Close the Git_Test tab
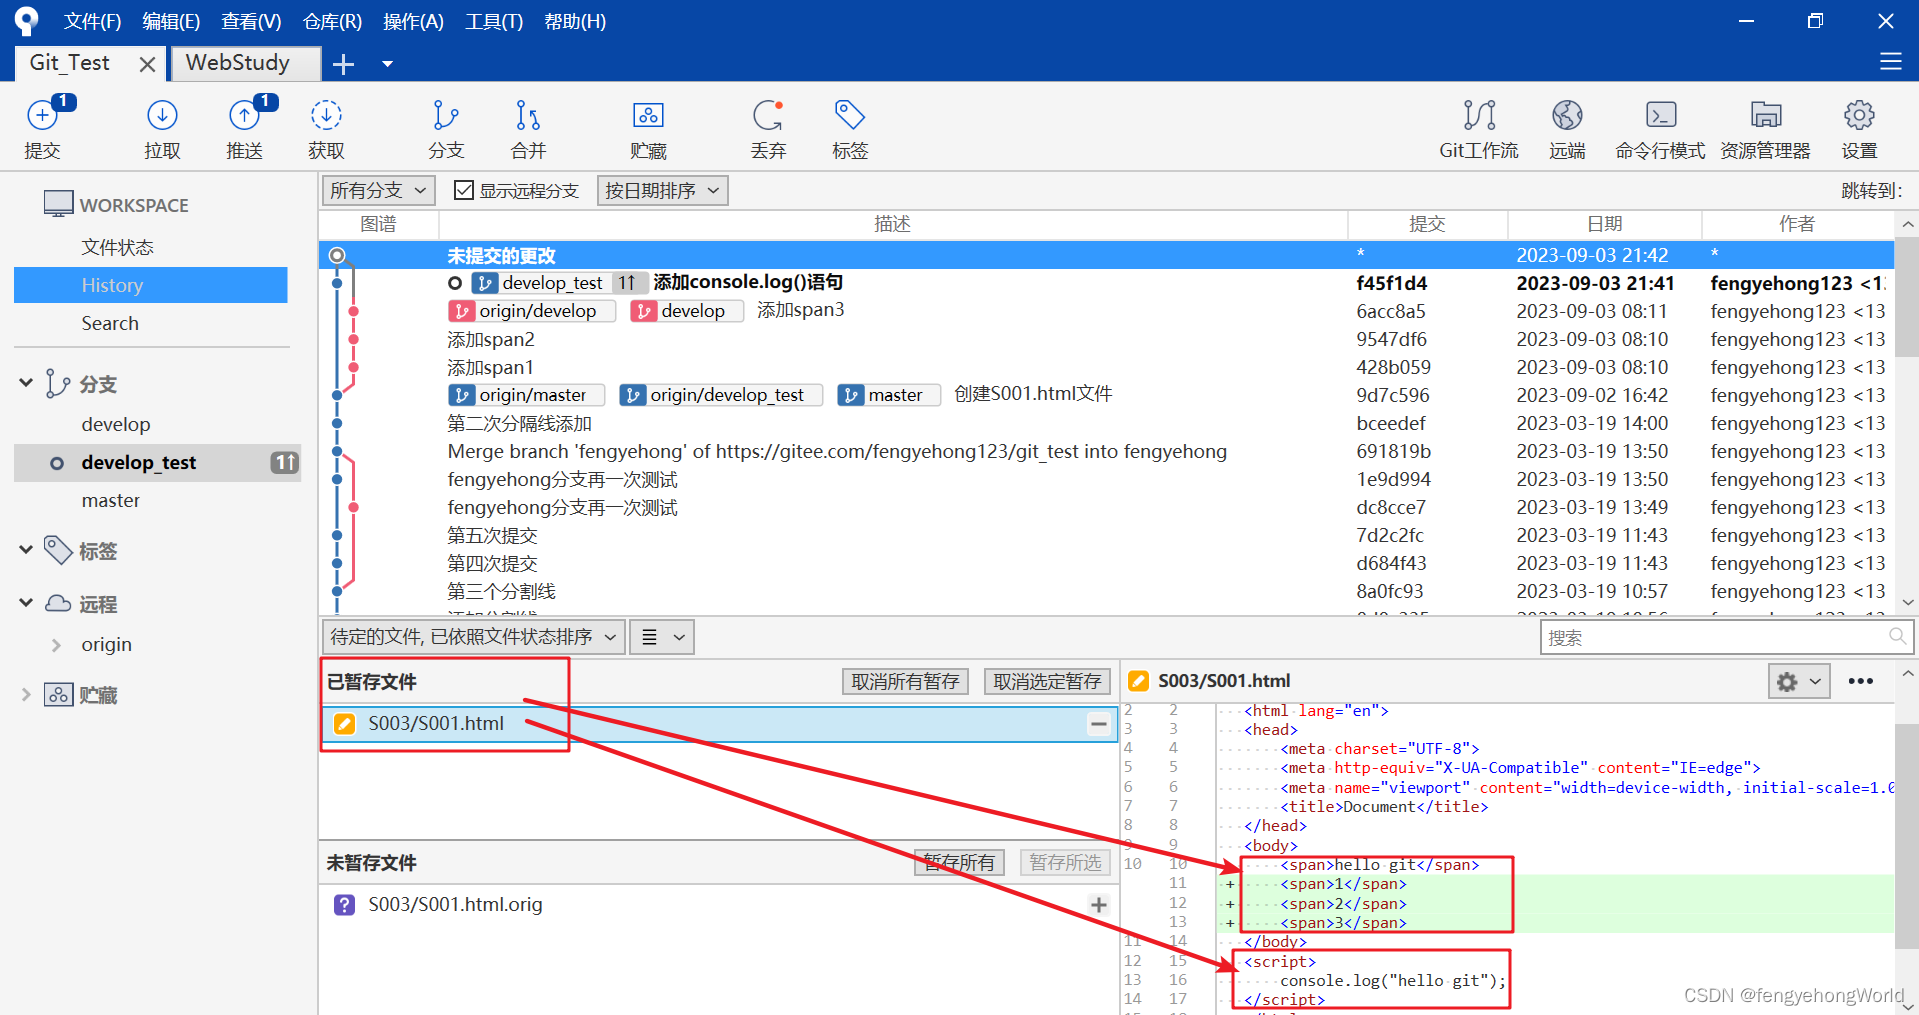The image size is (1919, 1015). click(x=147, y=64)
